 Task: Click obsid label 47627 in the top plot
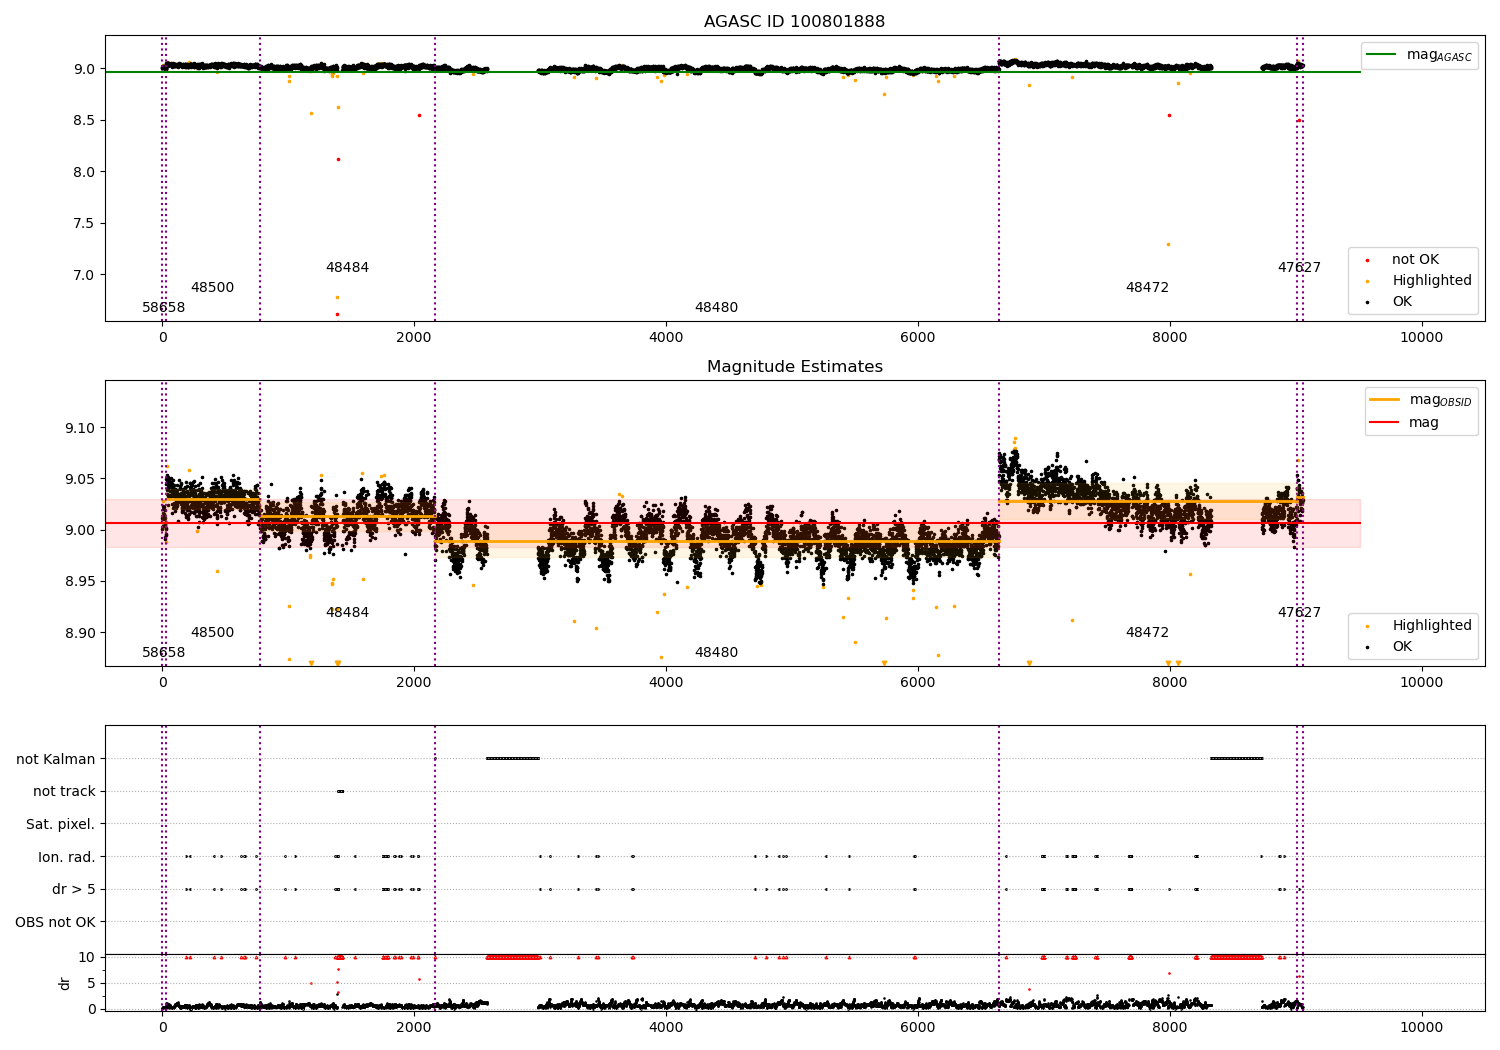coord(1299,268)
